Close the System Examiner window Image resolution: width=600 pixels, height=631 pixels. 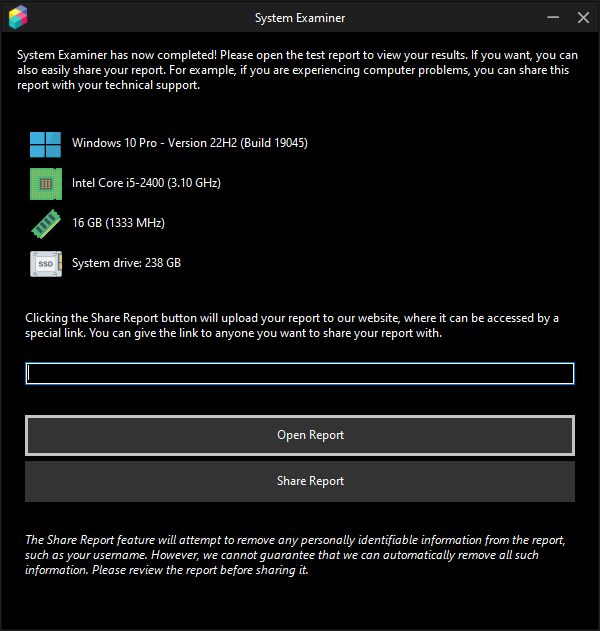(583, 18)
